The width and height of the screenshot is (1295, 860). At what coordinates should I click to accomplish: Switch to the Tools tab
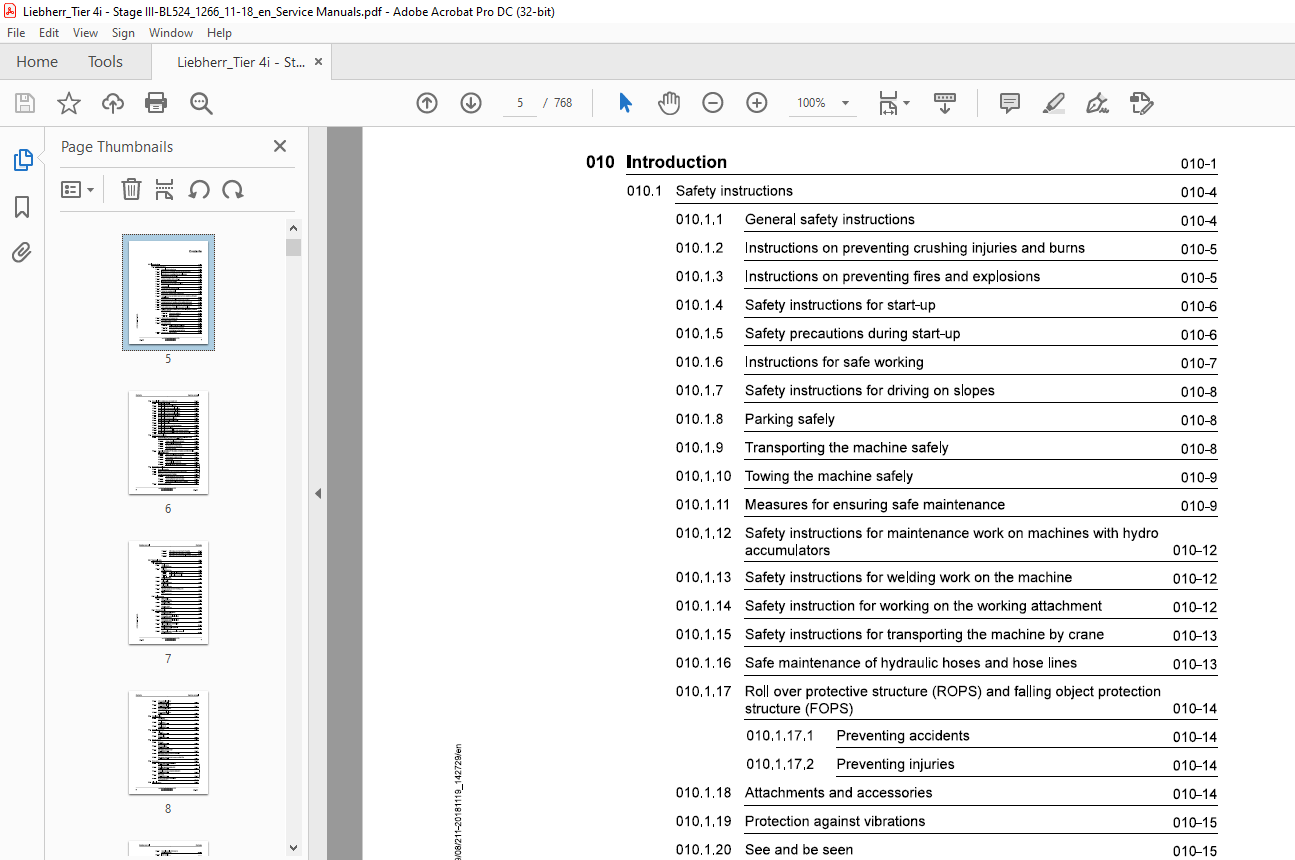105,61
